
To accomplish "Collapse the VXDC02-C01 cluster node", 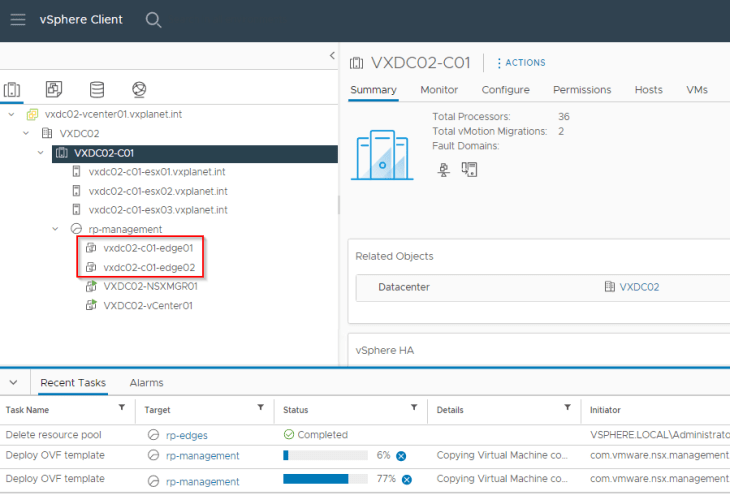I will [41, 153].
